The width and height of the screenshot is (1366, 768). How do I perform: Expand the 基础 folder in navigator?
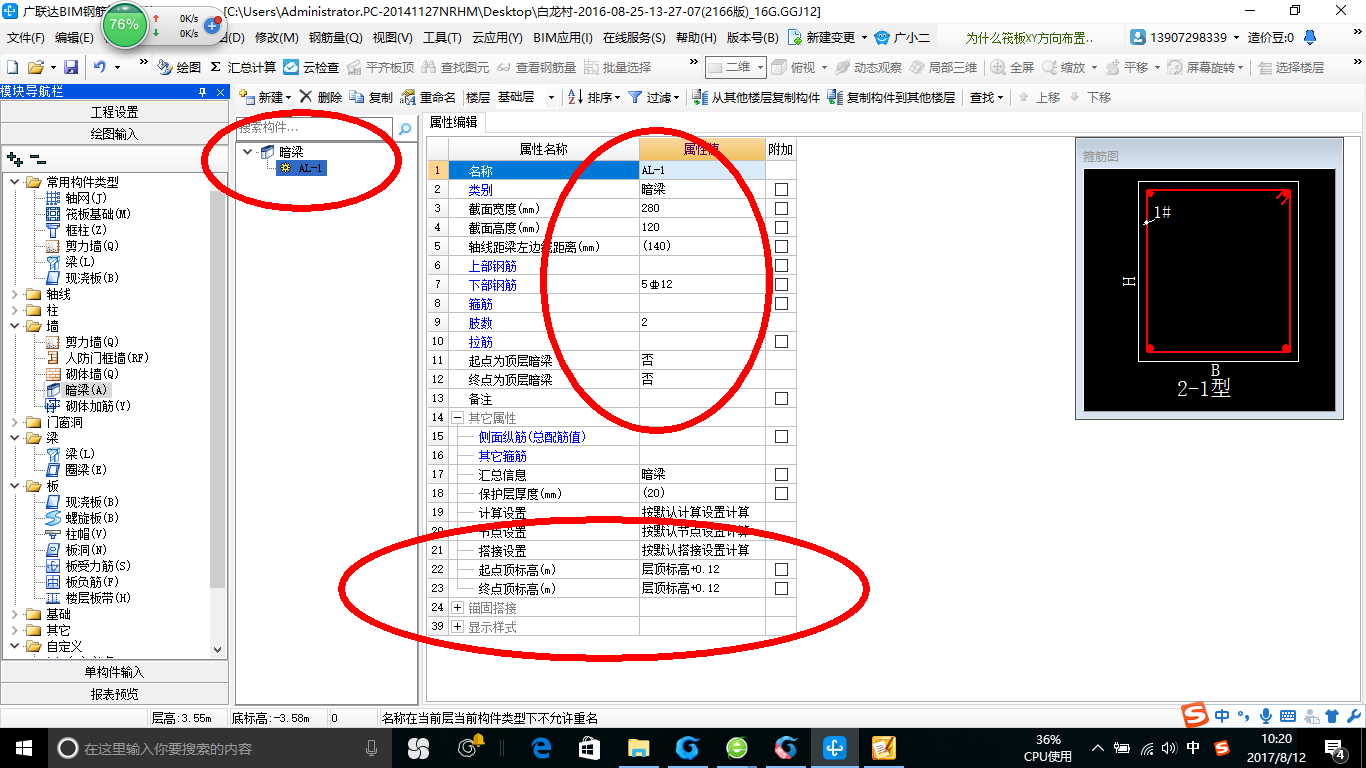tap(14, 614)
